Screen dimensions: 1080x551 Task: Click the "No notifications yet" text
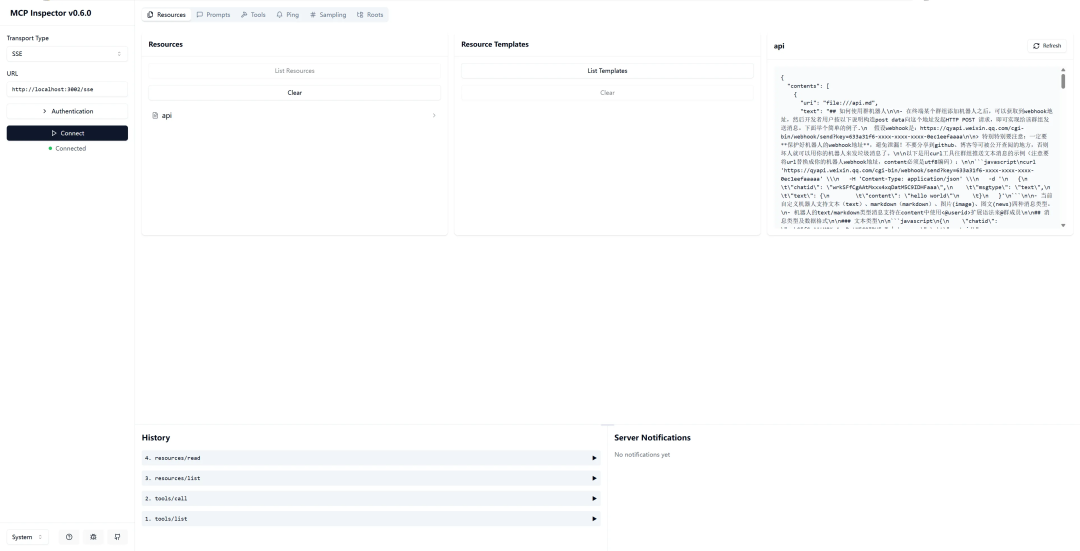642,455
